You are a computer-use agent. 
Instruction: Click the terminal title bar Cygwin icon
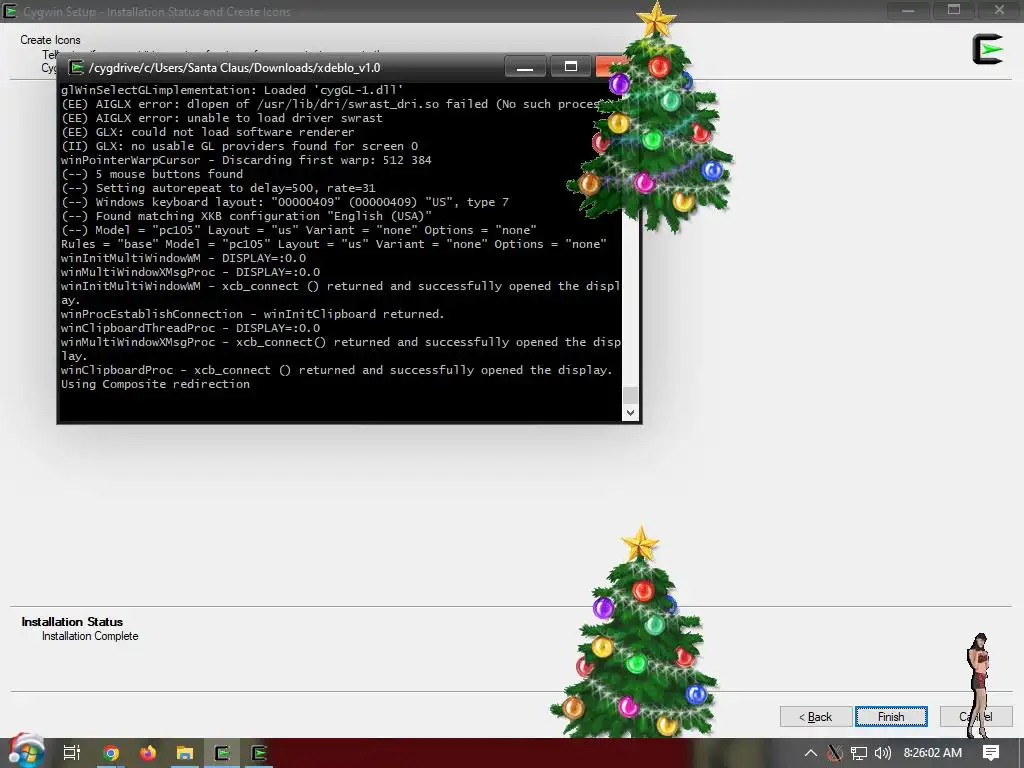77,67
